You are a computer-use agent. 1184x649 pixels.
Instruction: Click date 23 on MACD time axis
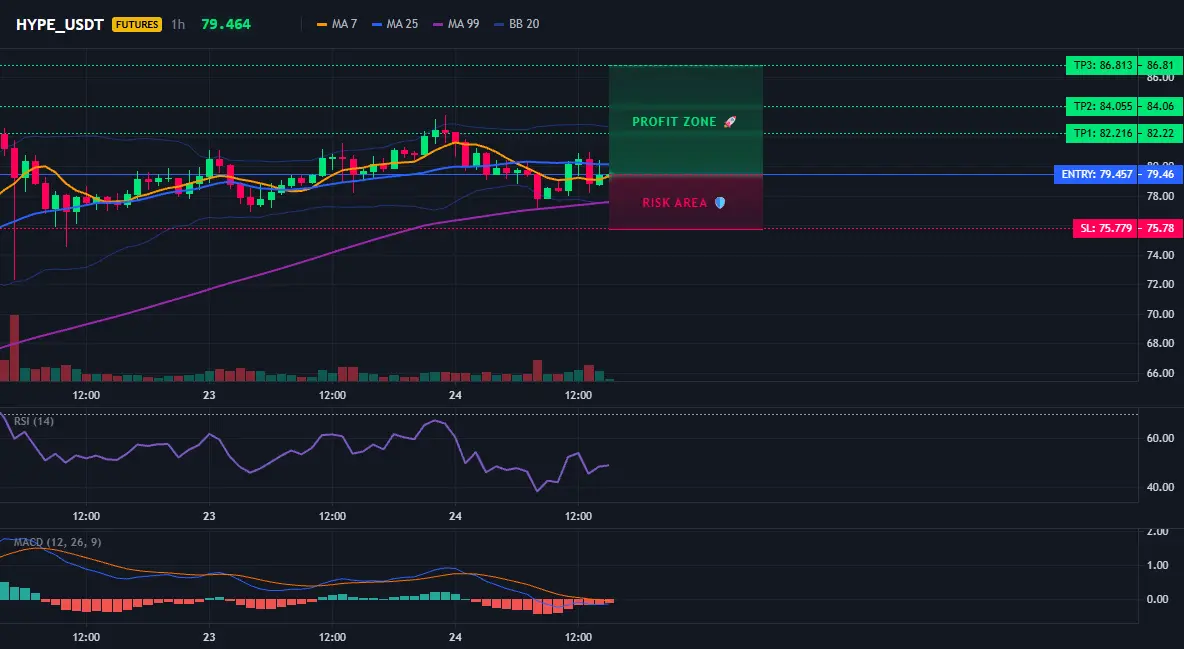209,637
